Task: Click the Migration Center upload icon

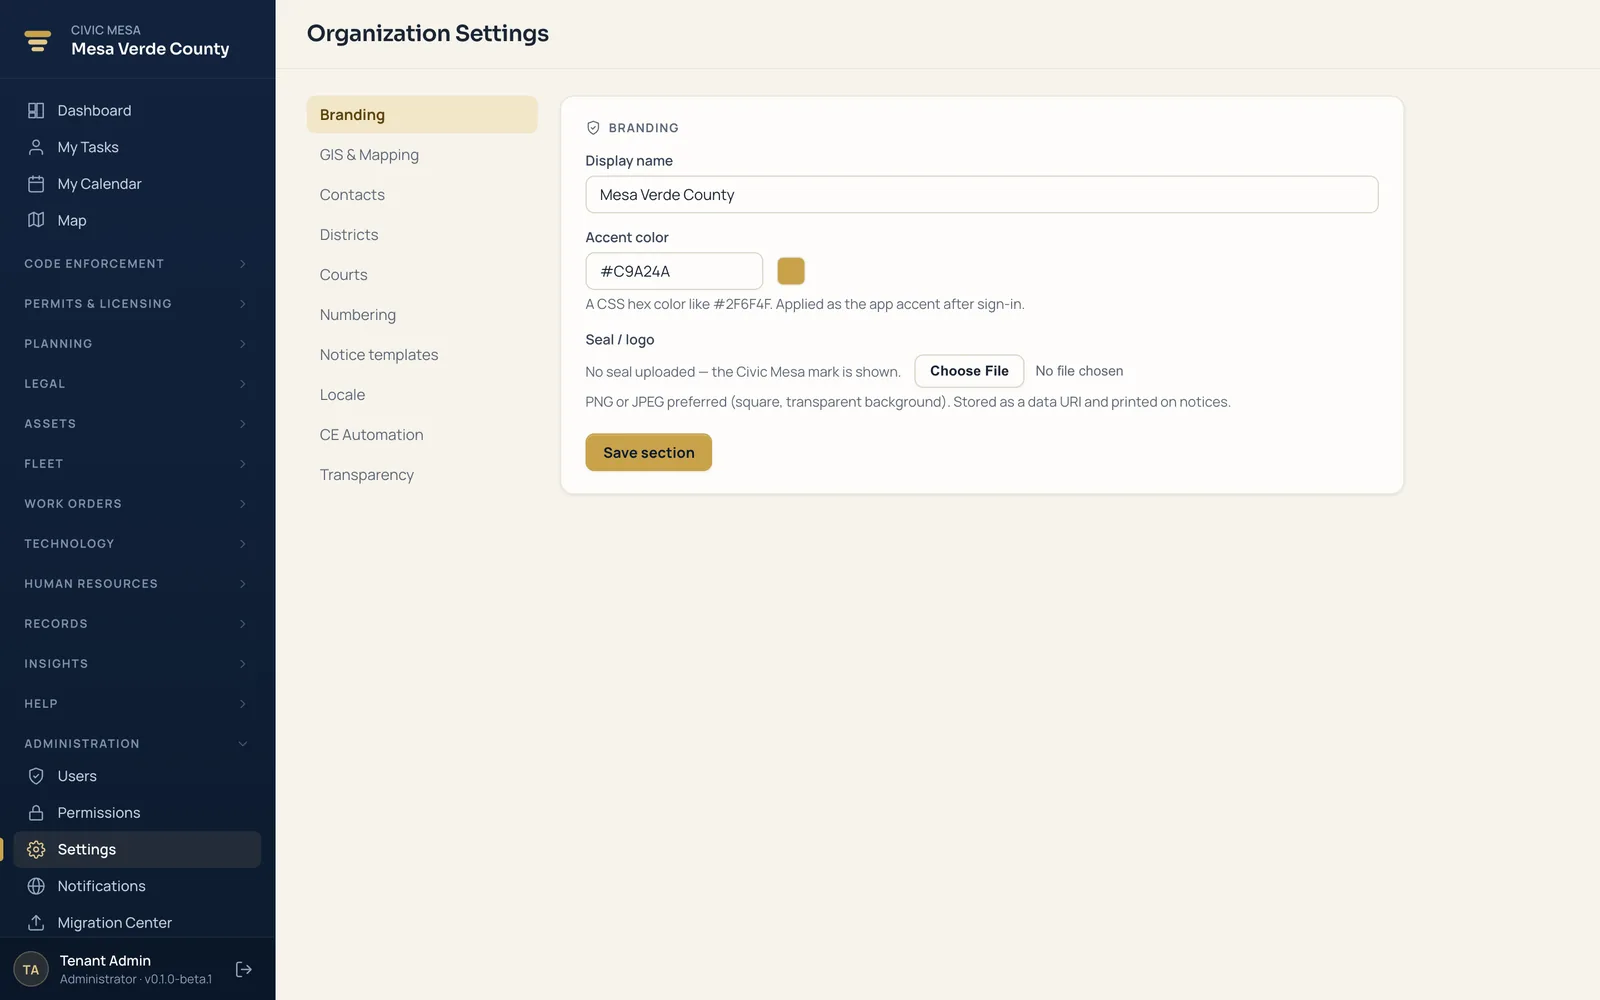Action: tap(36, 923)
